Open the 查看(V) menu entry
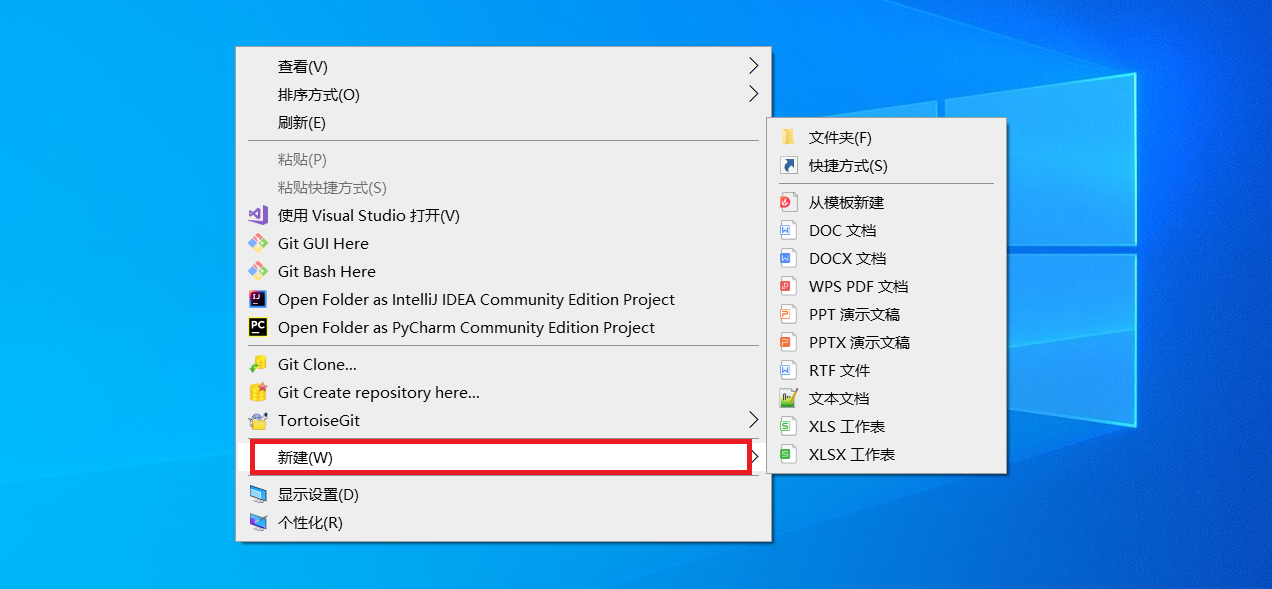The image size is (1272, 589). [x=503, y=67]
